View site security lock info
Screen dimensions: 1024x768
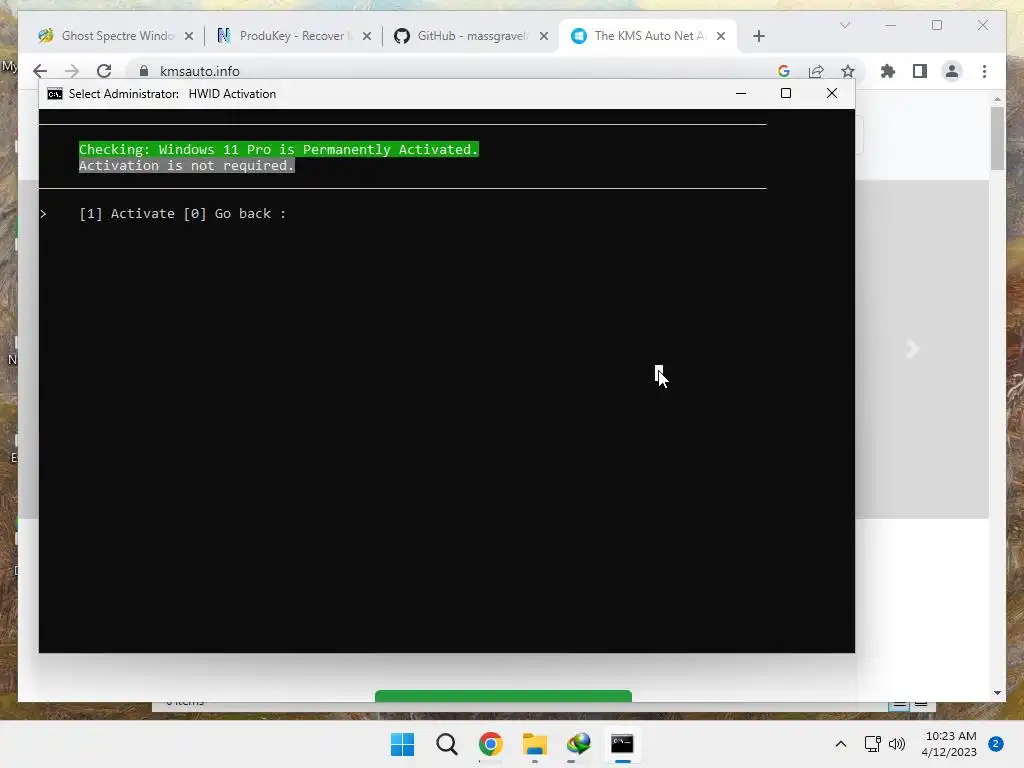click(x=144, y=71)
